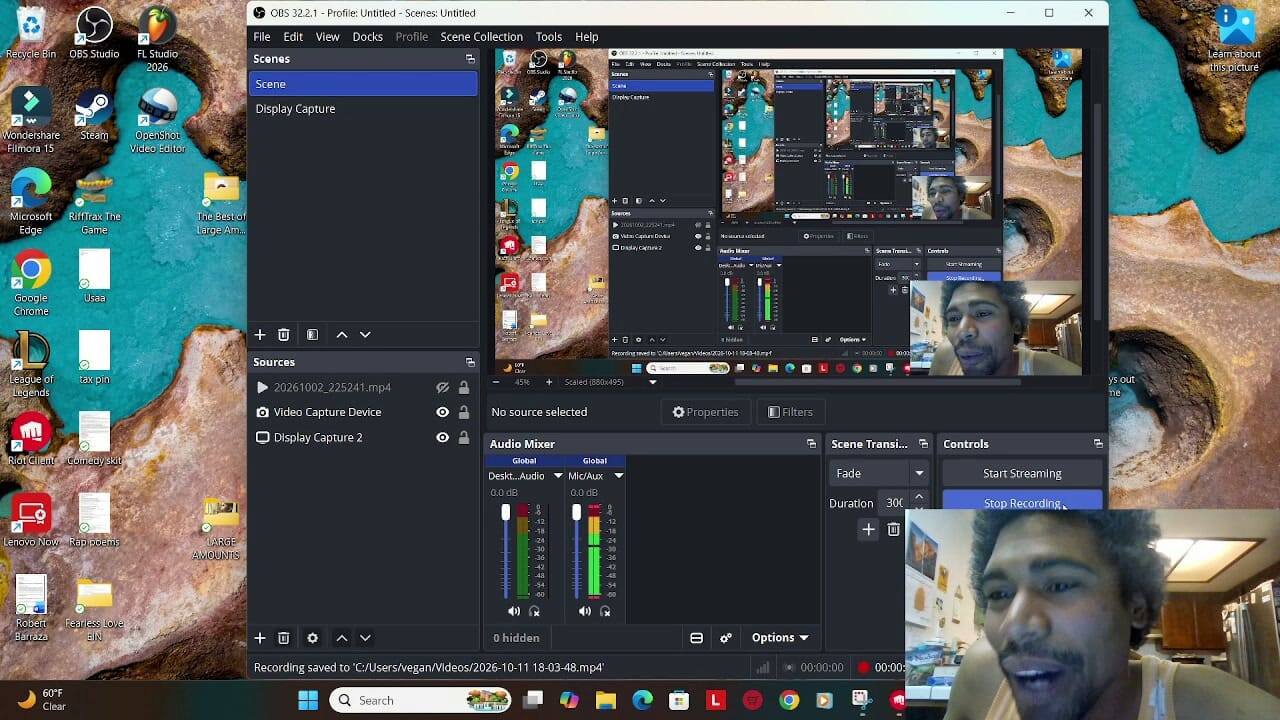The width and height of the screenshot is (1280, 720).
Task: Adjust the Mic/Aux volume fader
Action: pos(576,512)
